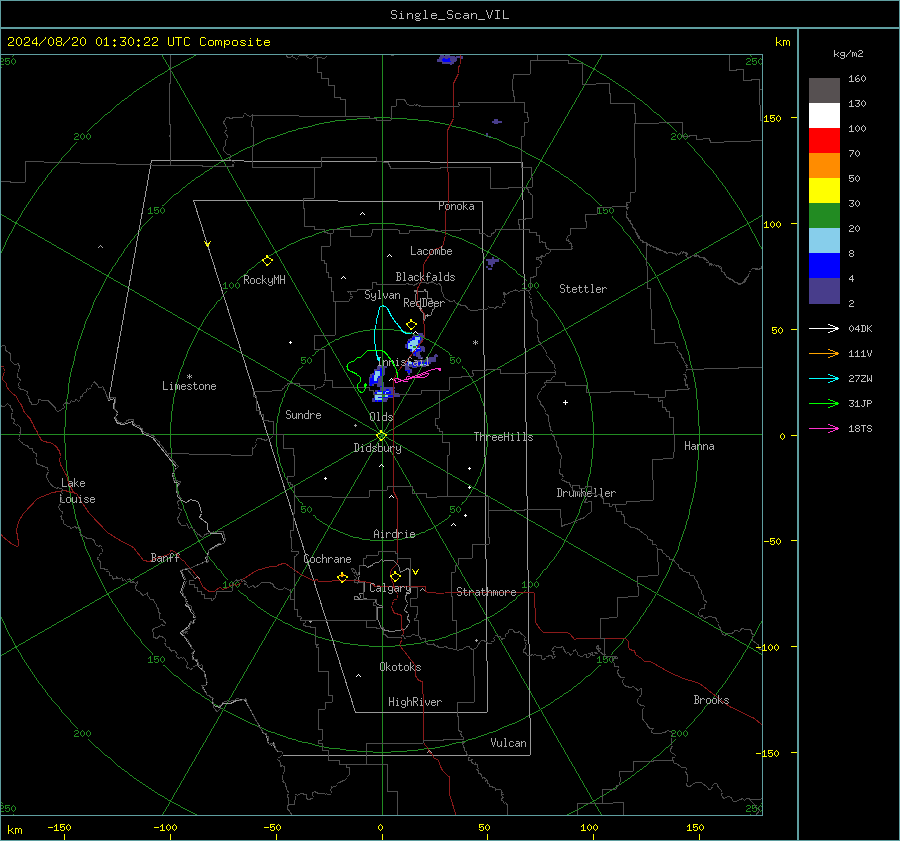The image size is (900, 841).
Task: Click the yellow marker above the Calgary label
Action: point(395,576)
